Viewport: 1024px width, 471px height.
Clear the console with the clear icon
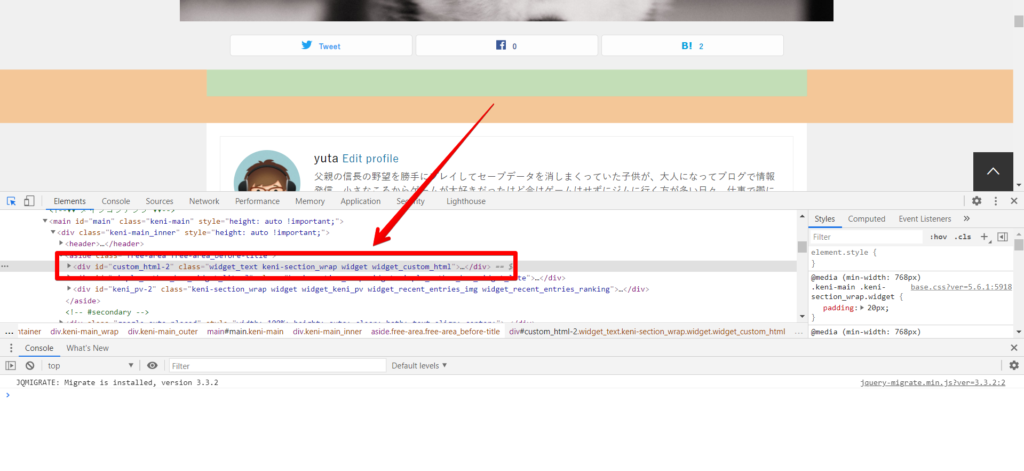30,366
